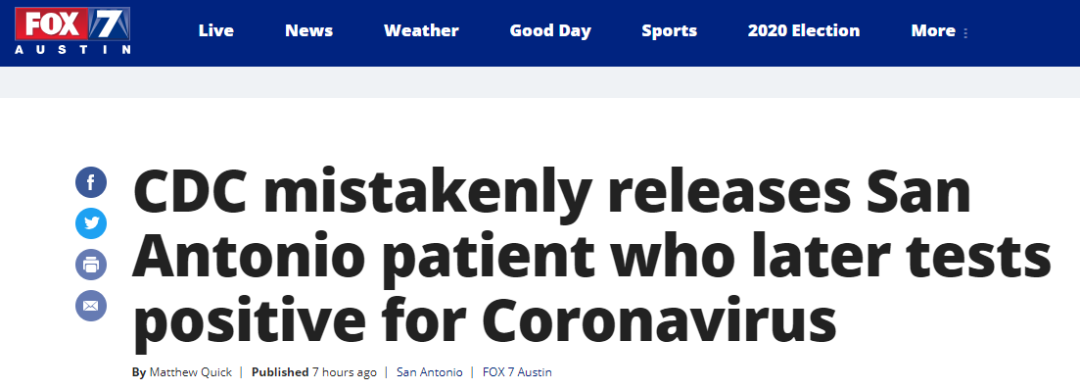Click the printer icon to print article
Image resolution: width=1080 pixels, height=390 pixels.
[91, 264]
